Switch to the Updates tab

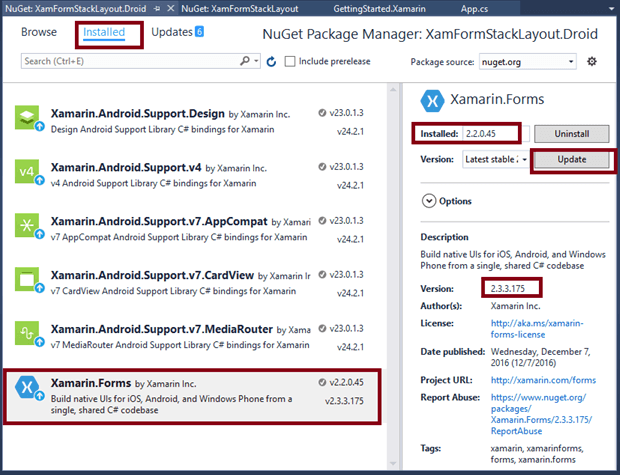(172, 32)
